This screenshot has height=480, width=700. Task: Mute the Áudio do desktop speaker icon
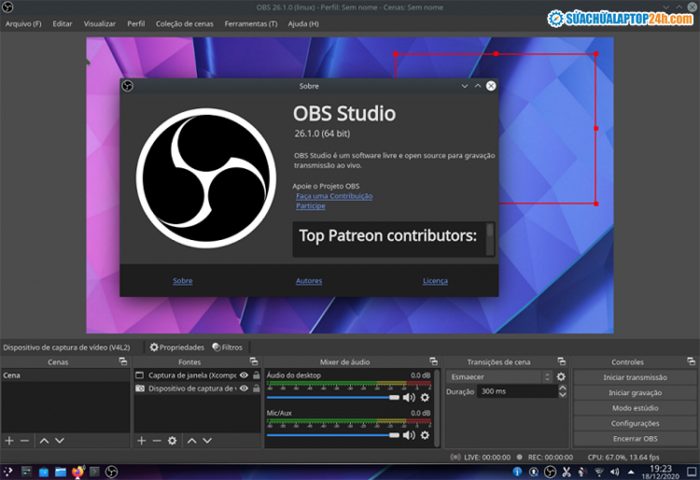[408, 397]
